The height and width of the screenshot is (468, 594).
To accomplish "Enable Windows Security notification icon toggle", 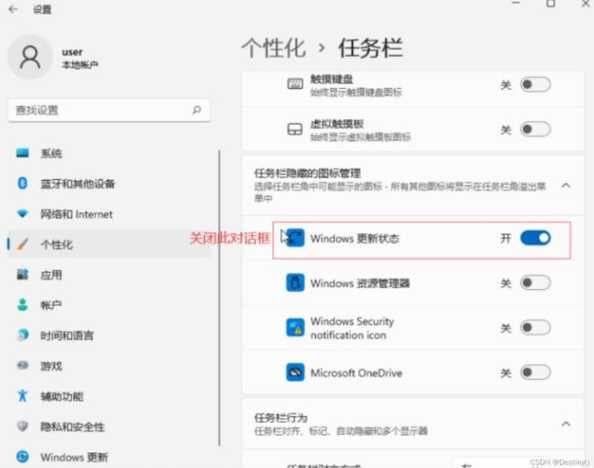I will click(535, 328).
